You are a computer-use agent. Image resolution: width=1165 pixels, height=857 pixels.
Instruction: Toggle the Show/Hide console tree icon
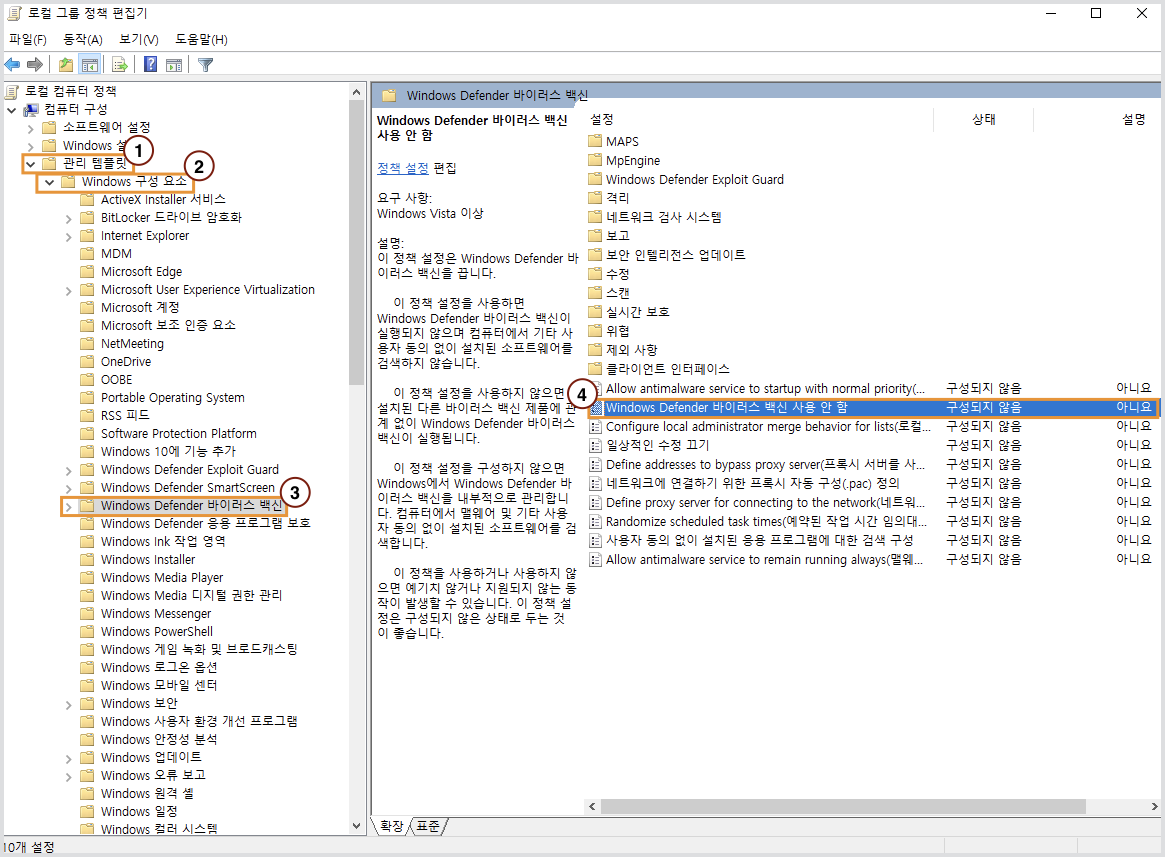click(90, 65)
